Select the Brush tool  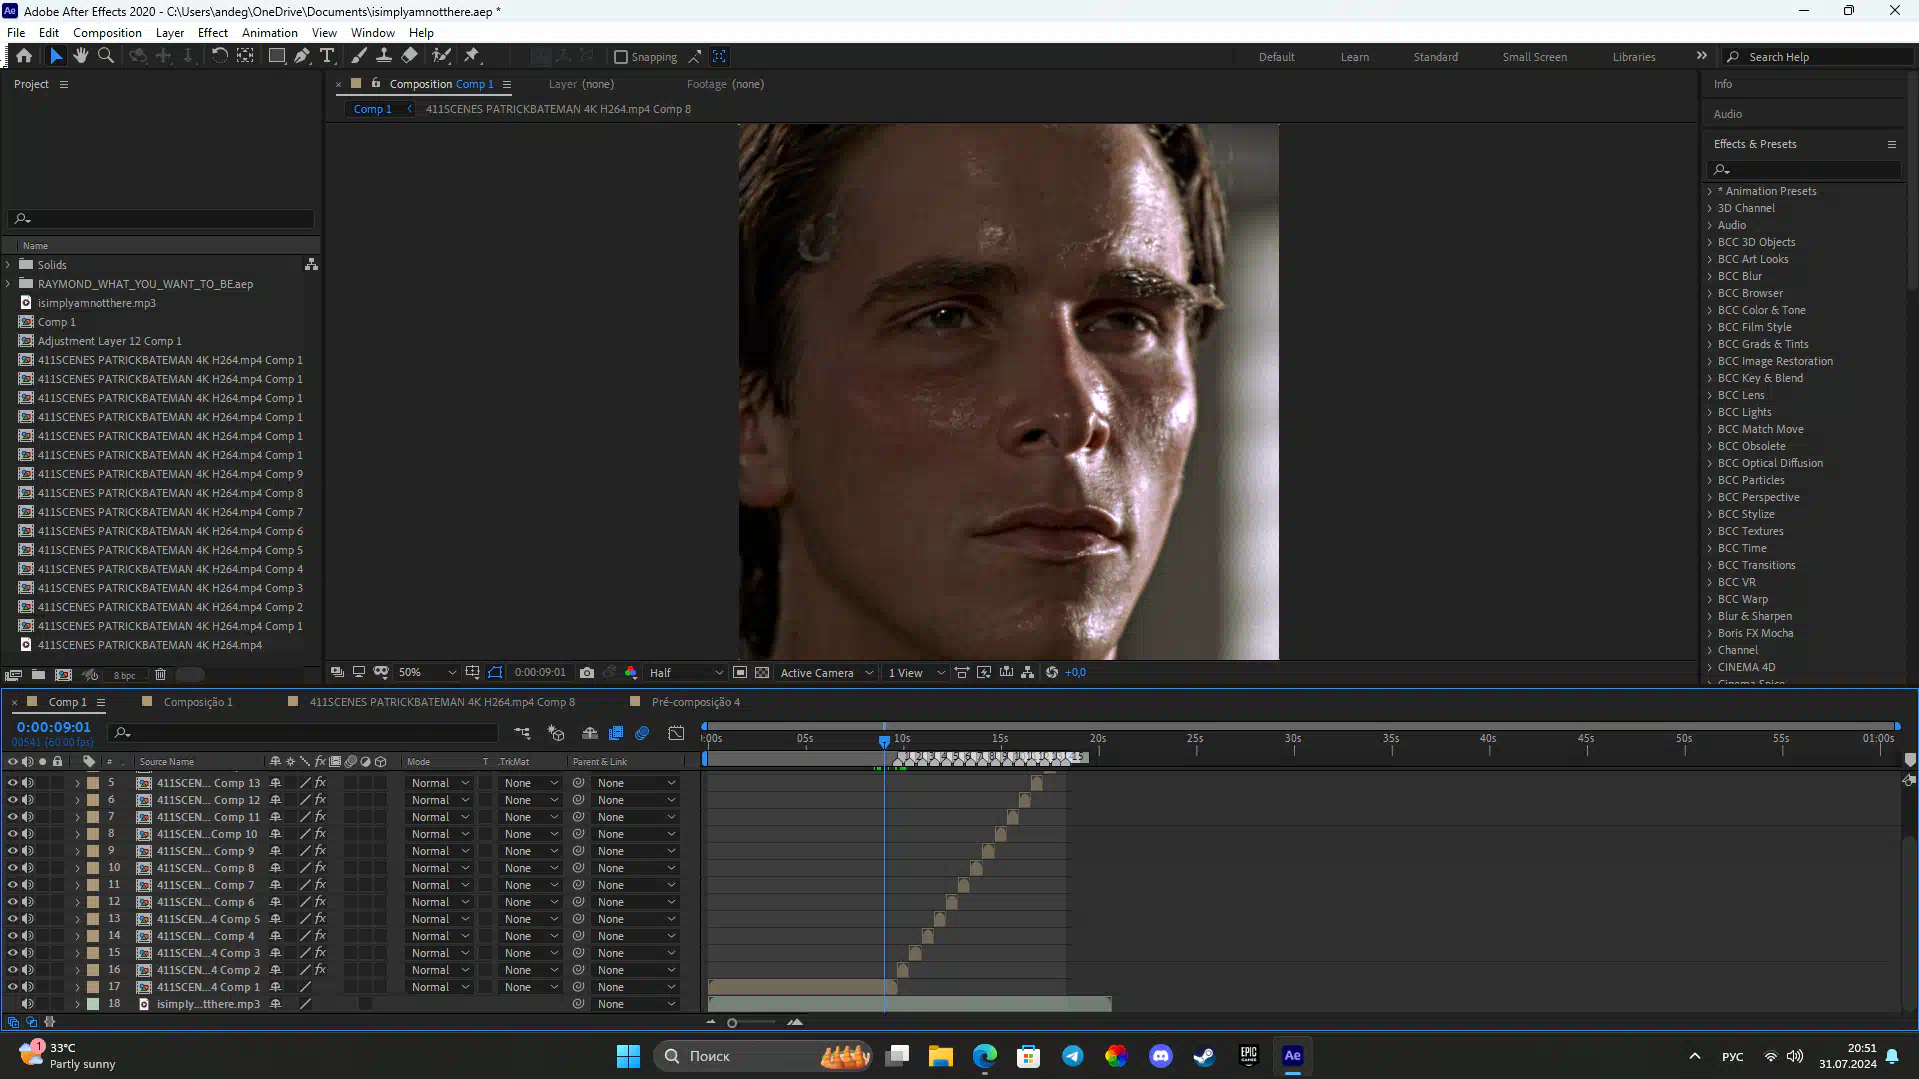point(359,56)
